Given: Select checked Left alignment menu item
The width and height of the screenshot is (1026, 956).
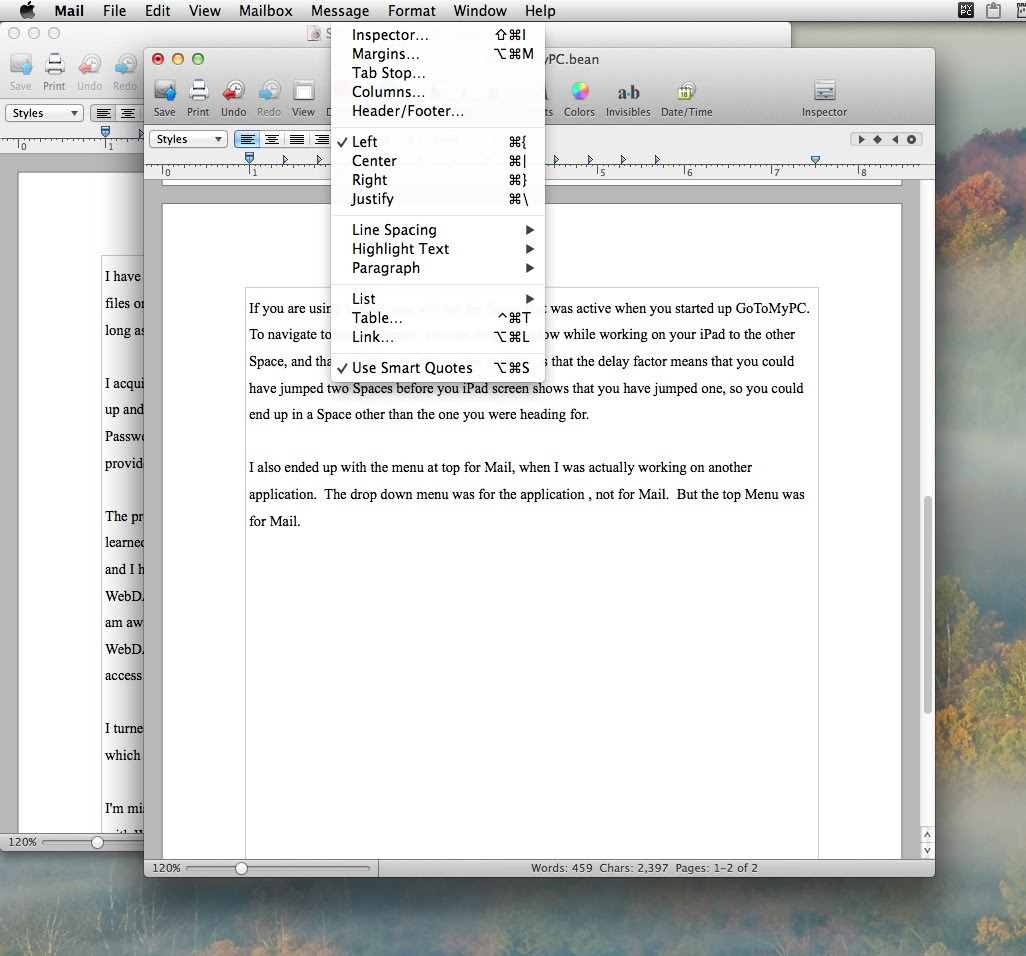Looking at the screenshot, I should 438,142.
